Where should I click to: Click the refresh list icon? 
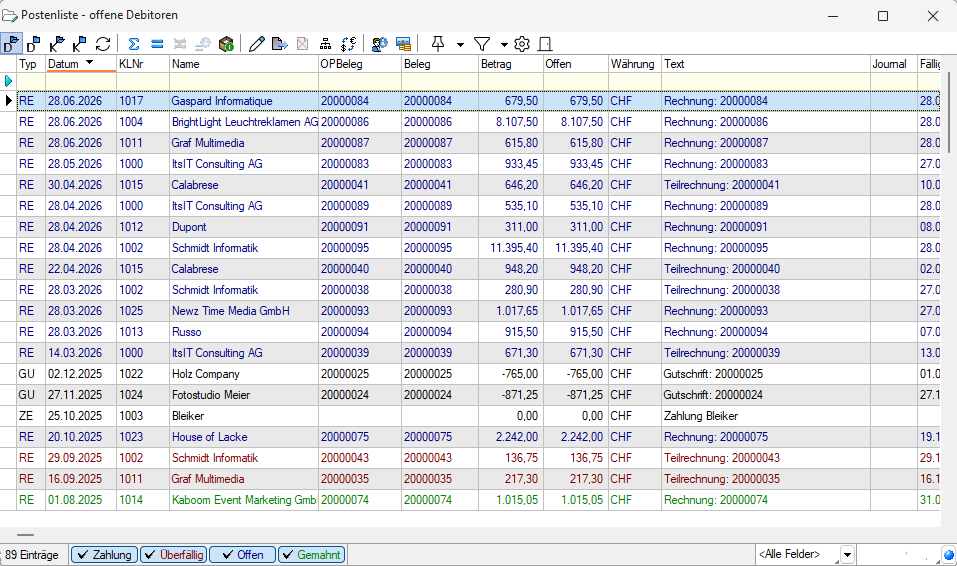tap(103, 44)
